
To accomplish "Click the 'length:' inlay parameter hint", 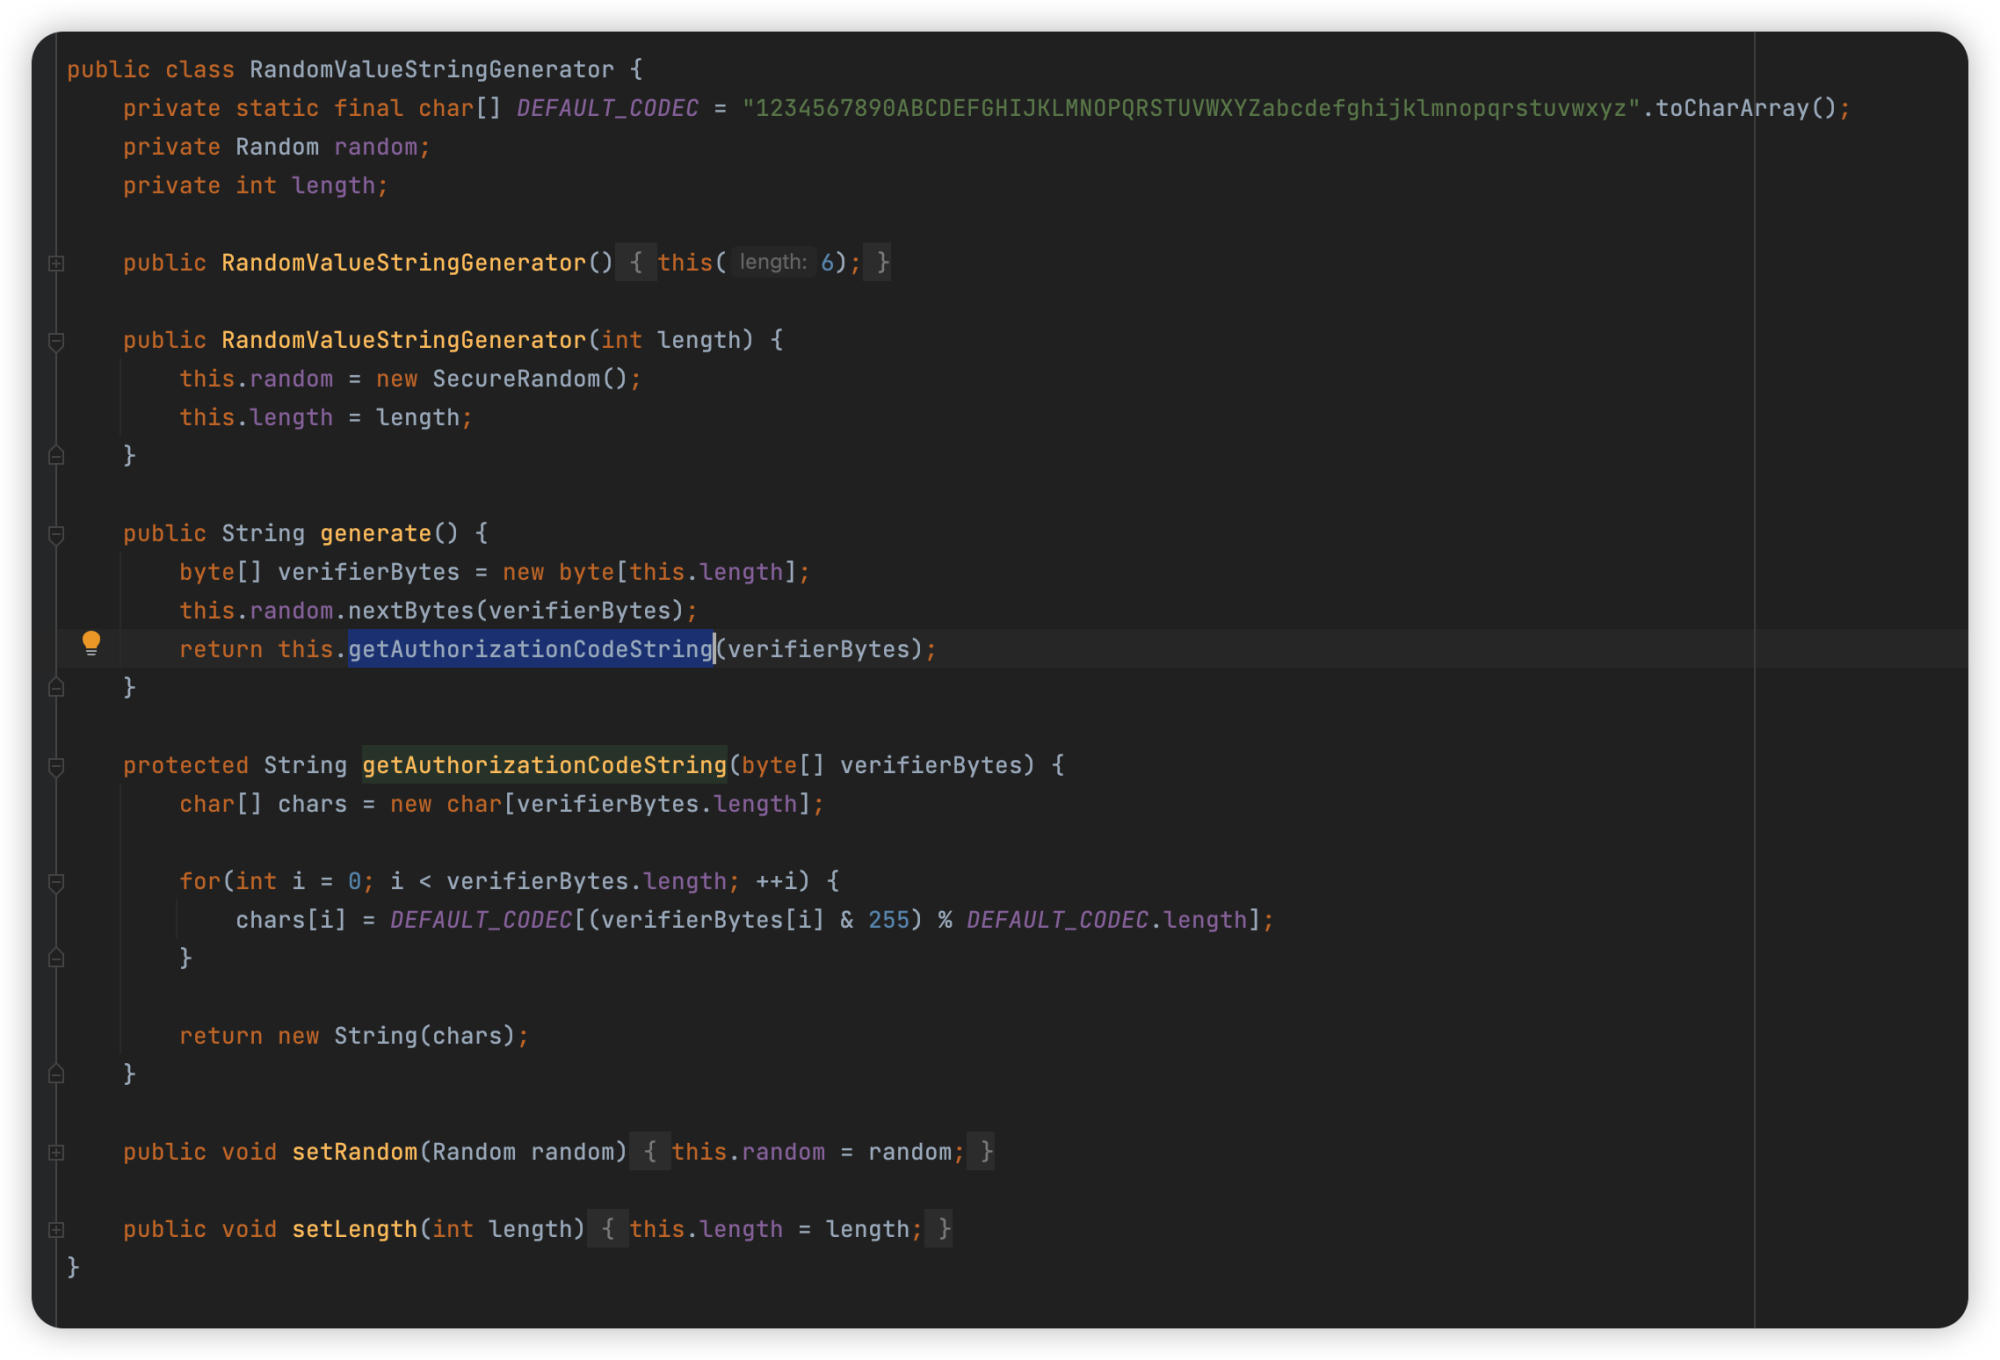I will (x=772, y=262).
